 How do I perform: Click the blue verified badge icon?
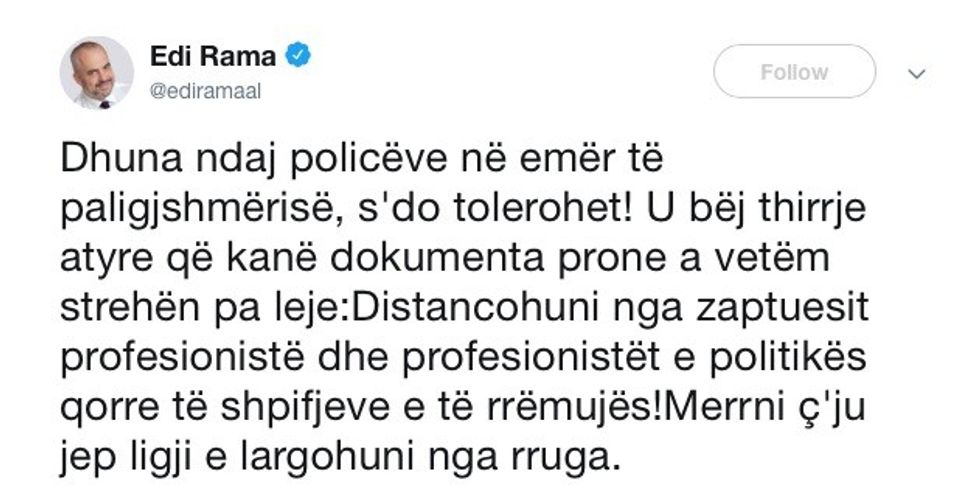pos(298,56)
